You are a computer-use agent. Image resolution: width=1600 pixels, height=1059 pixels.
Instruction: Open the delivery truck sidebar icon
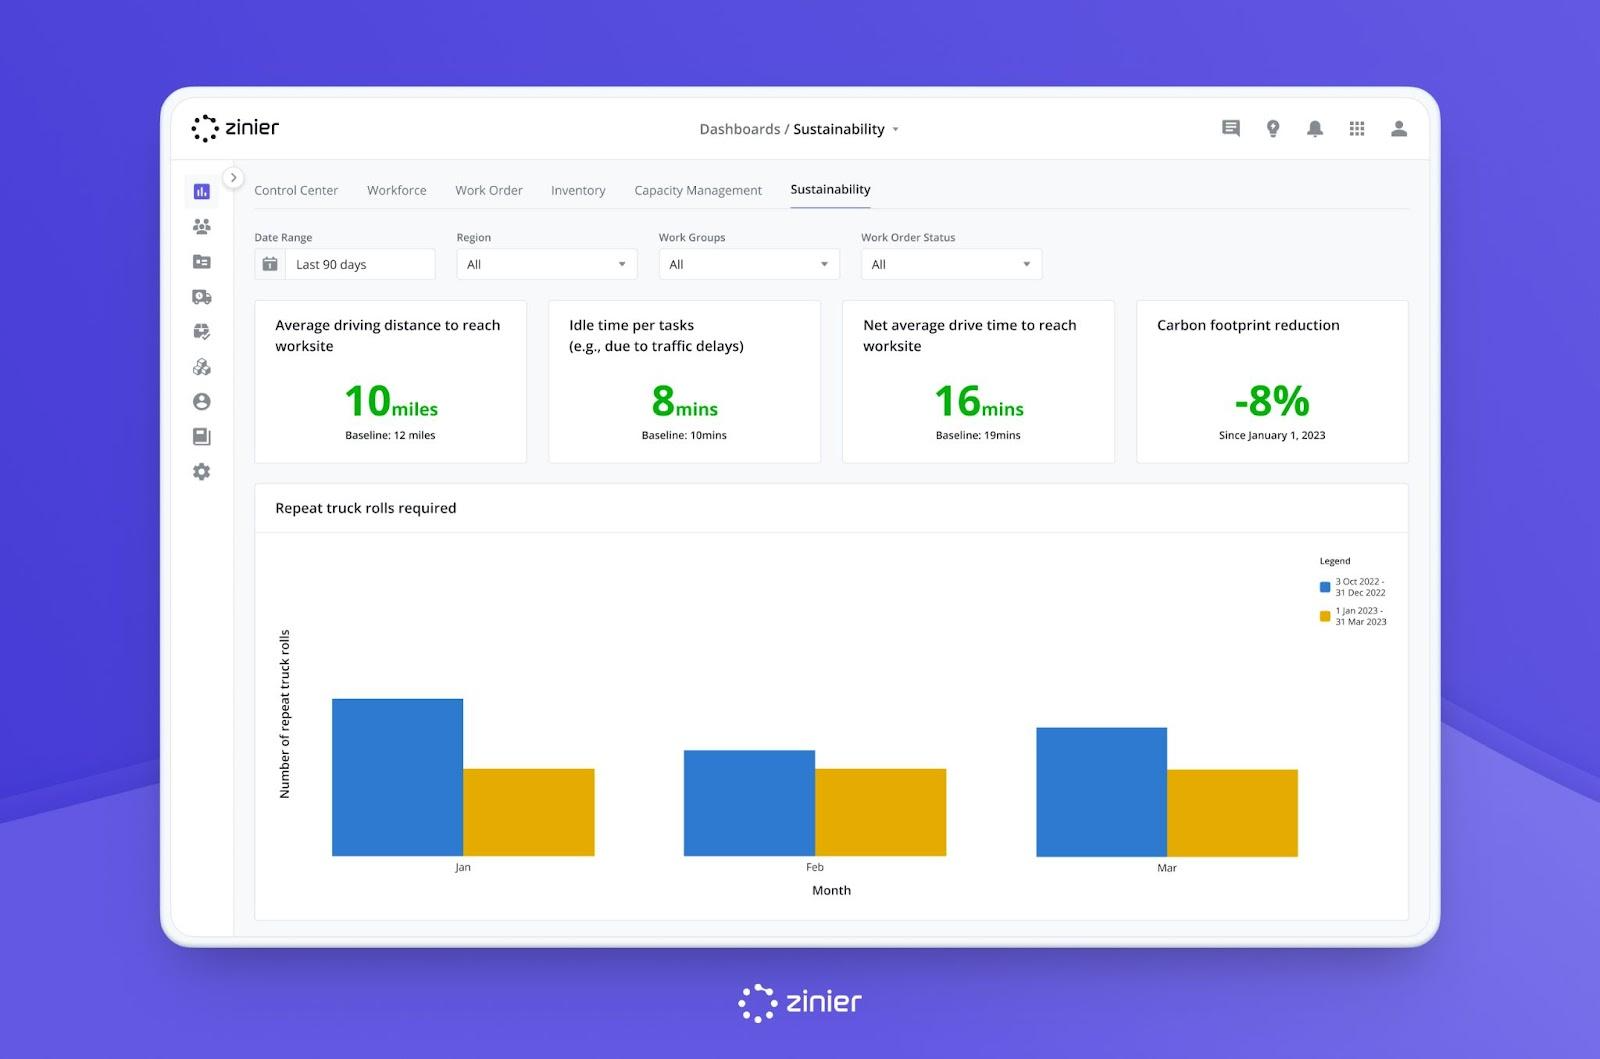(x=202, y=296)
